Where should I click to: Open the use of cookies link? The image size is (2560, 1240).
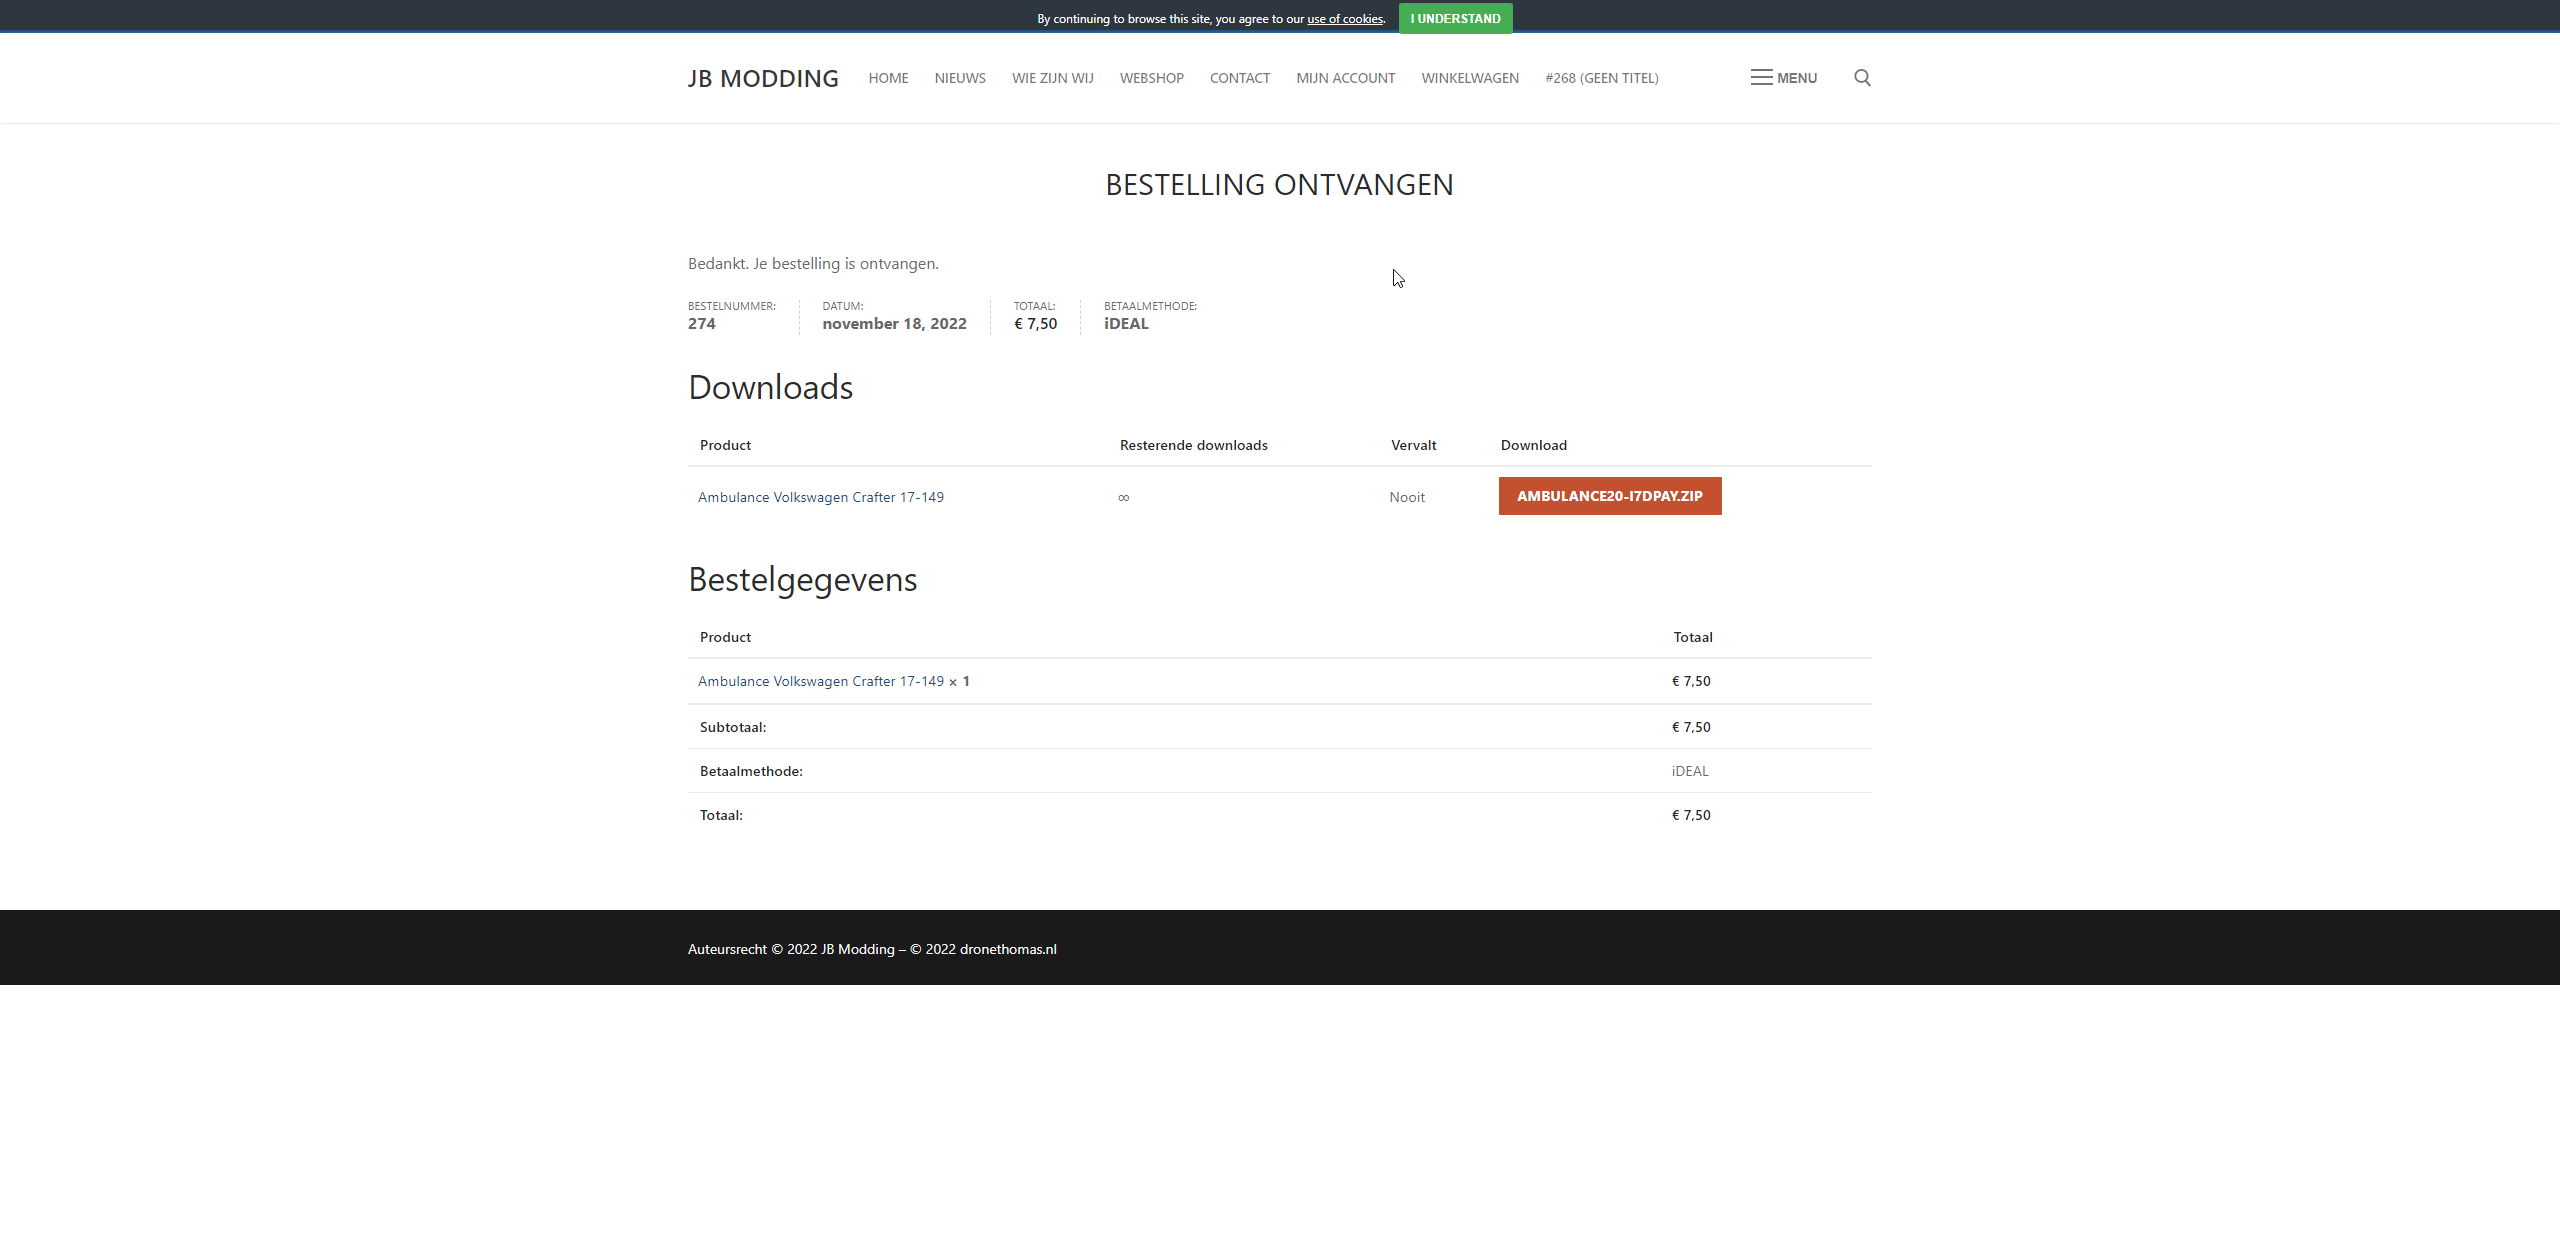[x=1344, y=19]
